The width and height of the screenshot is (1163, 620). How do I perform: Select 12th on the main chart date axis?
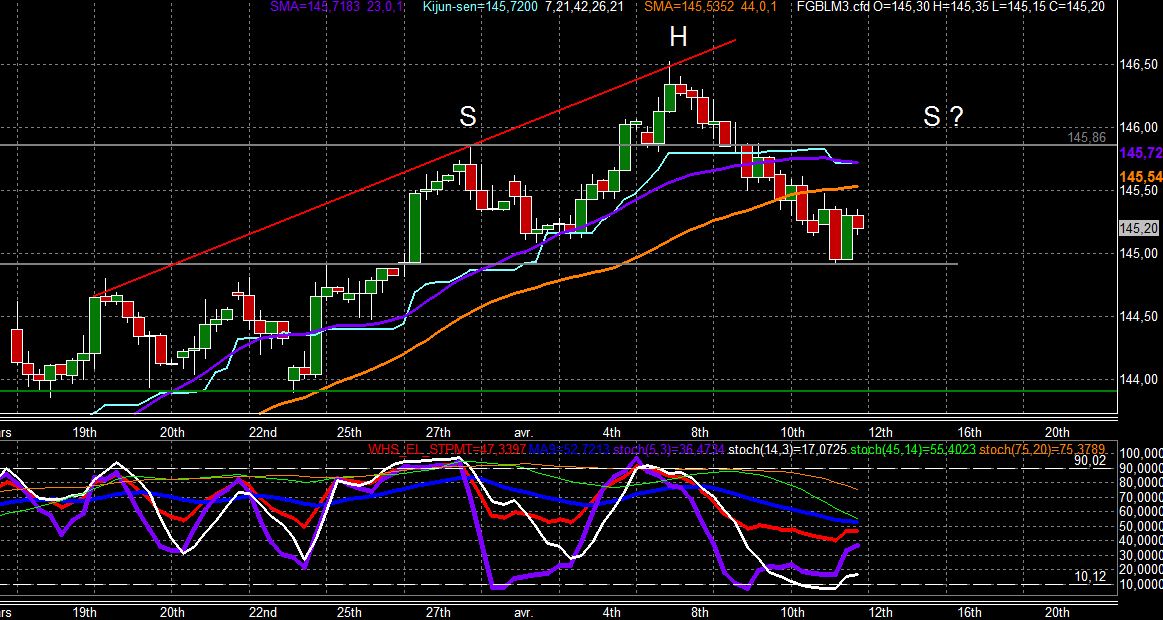(x=880, y=432)
